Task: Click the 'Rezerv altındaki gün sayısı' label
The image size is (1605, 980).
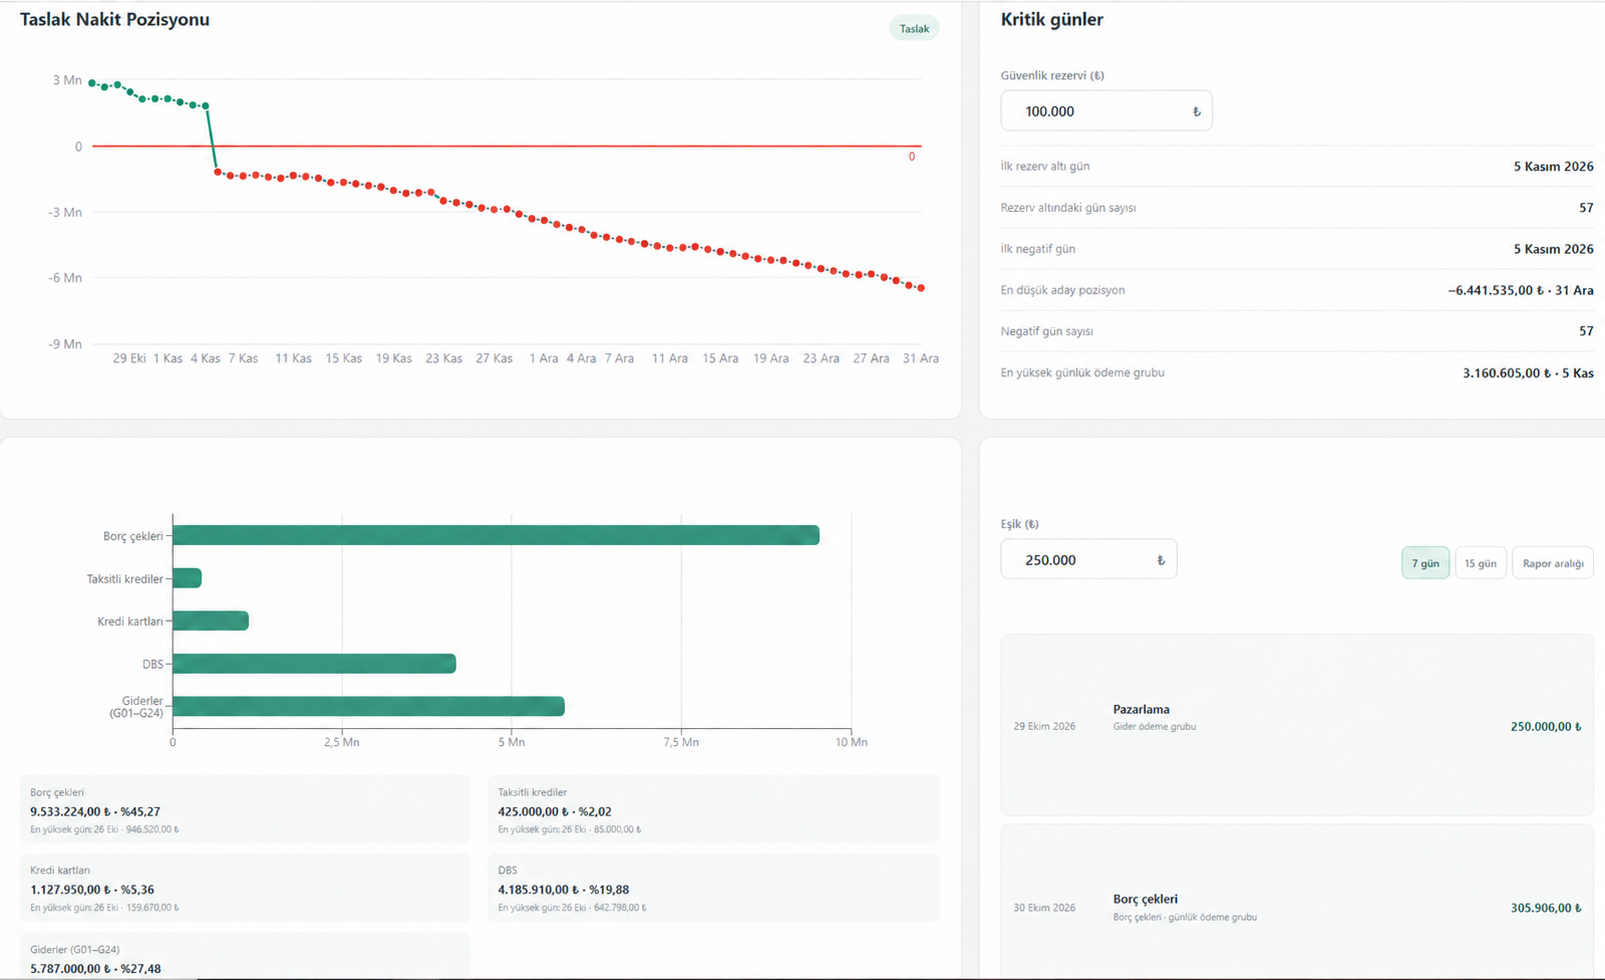Action: tap(1068, 208)
